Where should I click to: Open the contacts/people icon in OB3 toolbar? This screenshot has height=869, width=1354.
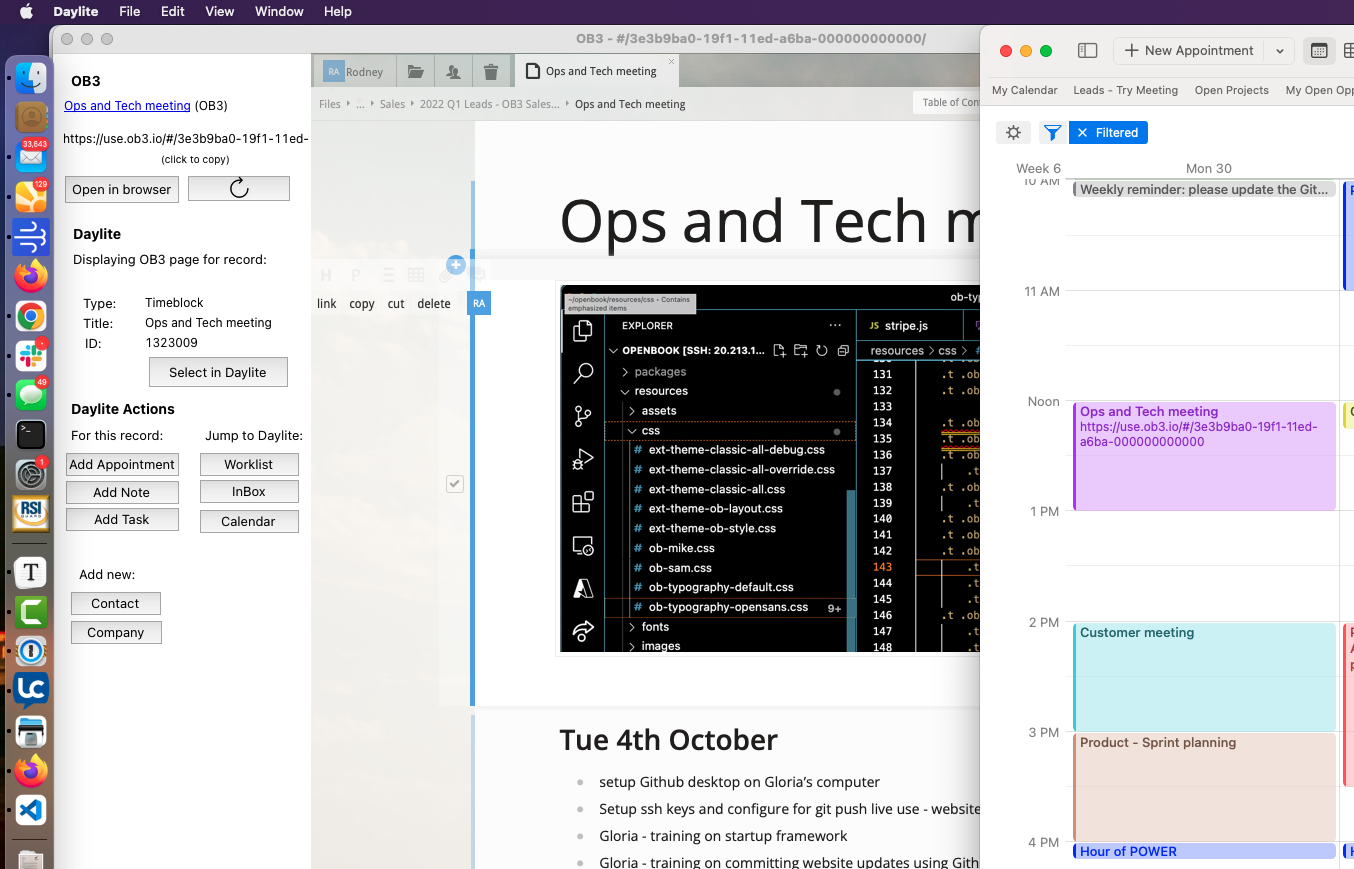pyautogui.click(x=453, y=72)
